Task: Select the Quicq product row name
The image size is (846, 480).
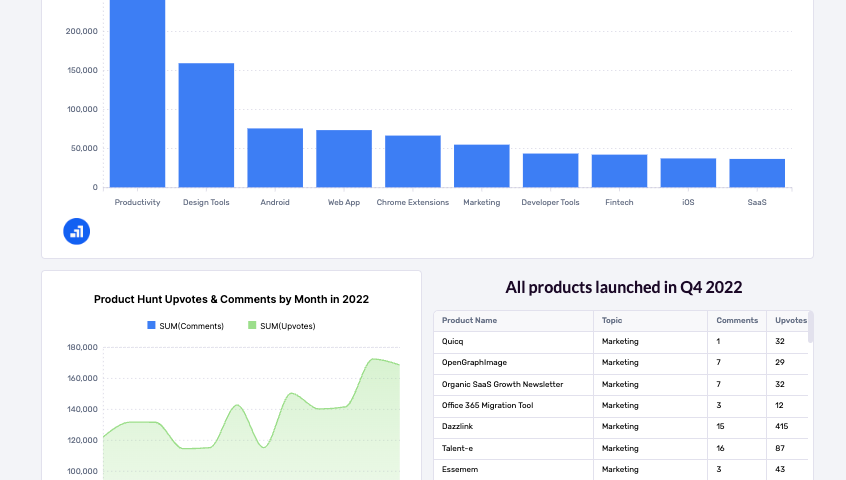Action: [452, 341]
